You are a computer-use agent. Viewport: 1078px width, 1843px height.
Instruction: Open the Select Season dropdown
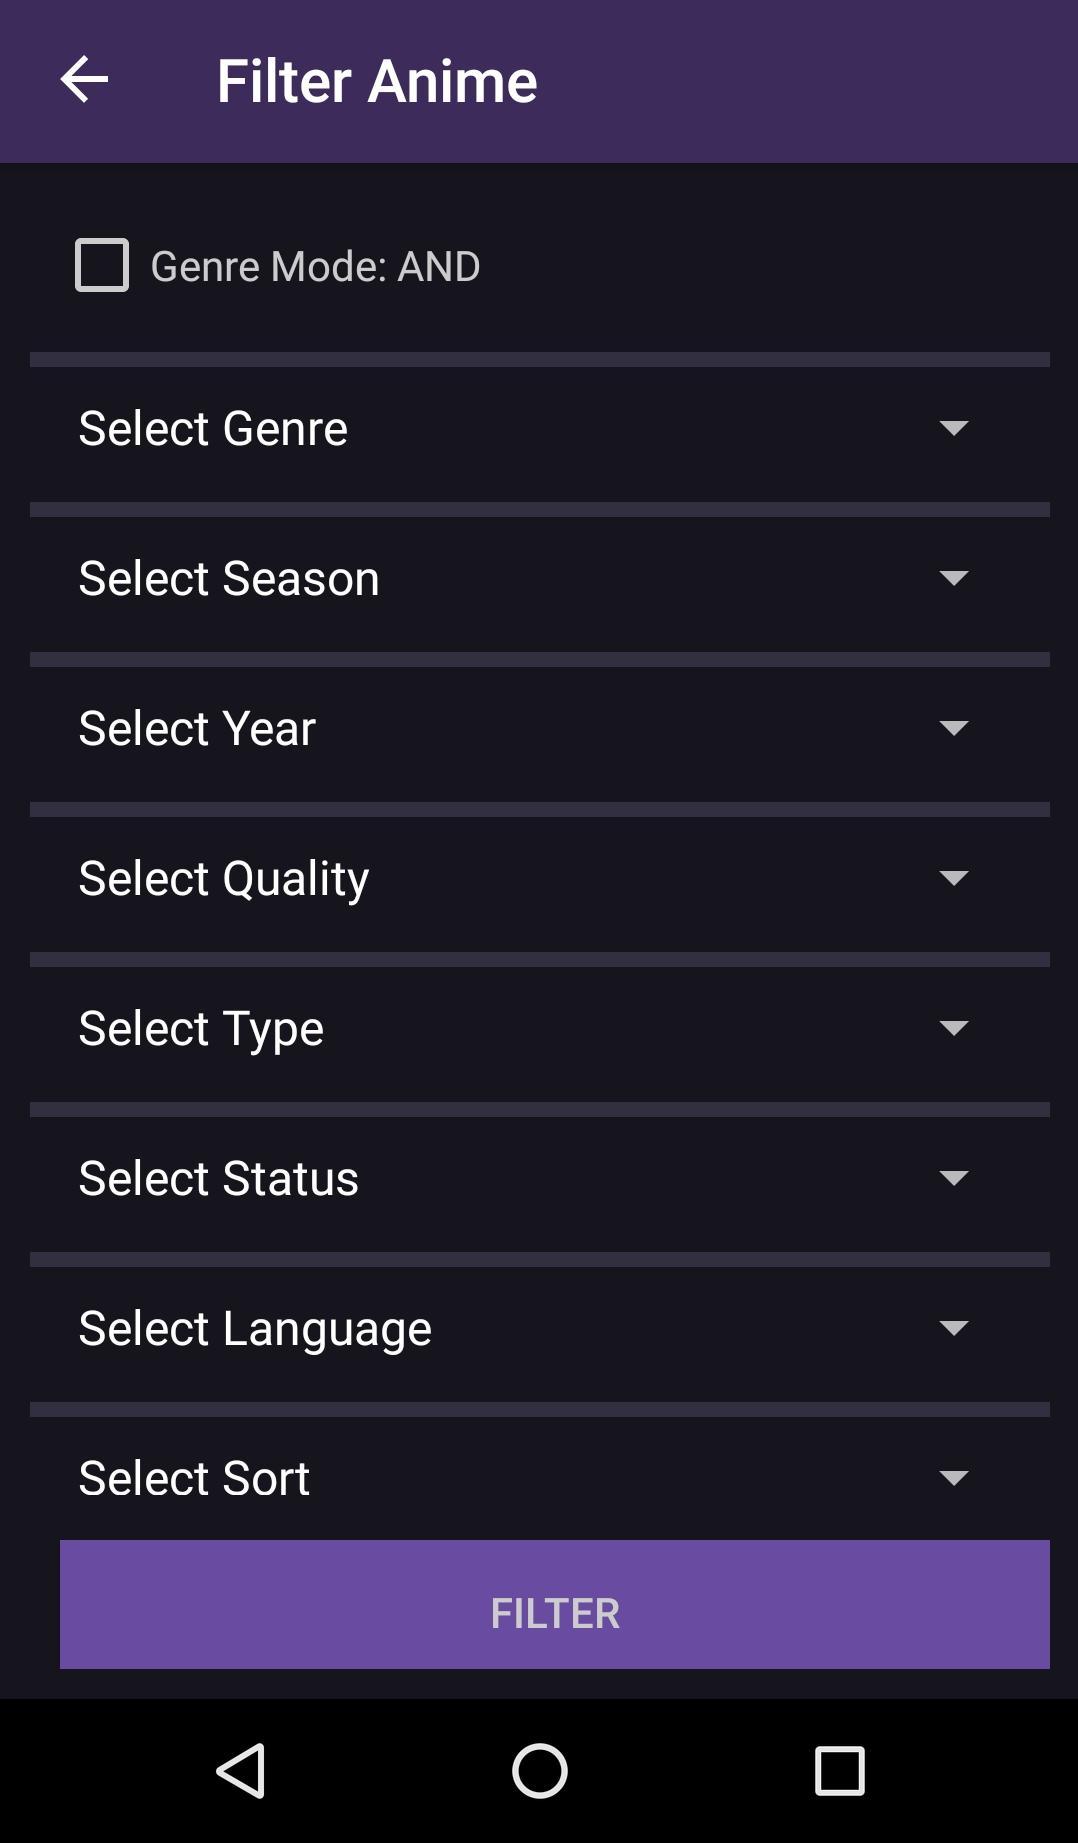click(x=540, y=578)
